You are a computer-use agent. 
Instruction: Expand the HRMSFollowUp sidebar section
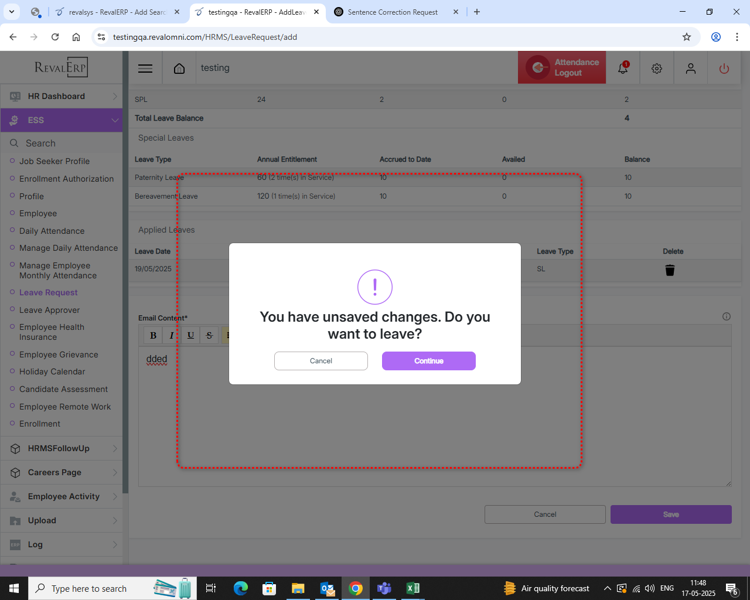(62, 448)
